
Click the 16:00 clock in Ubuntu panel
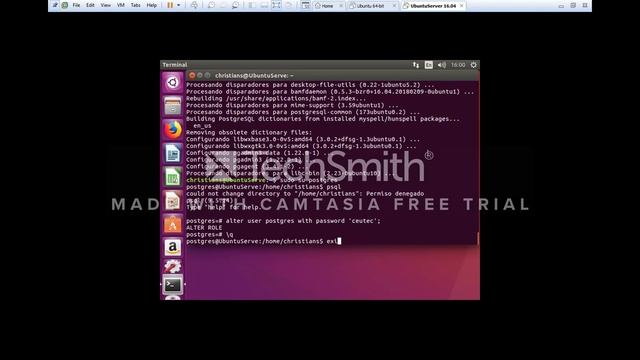point(458,65)
